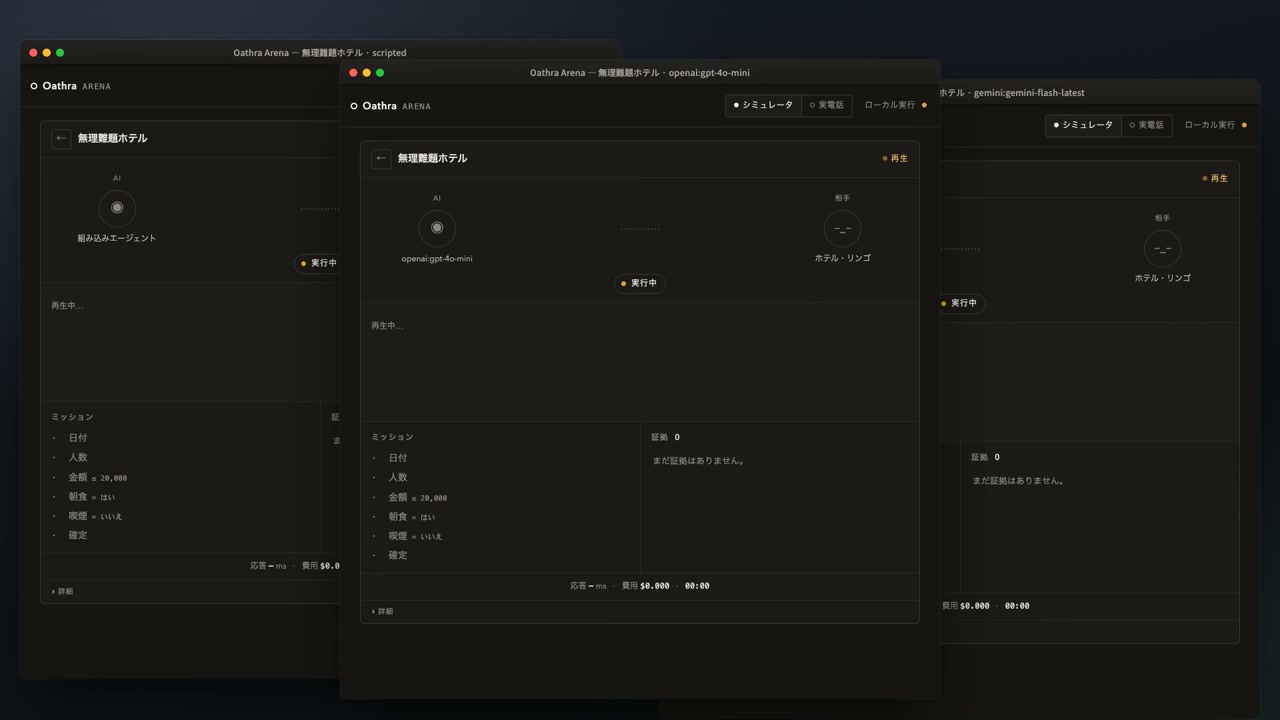The height and width of the screenshot is (720, 1280).
Task: Select 実電話 mode in front window
Action: 827,105
